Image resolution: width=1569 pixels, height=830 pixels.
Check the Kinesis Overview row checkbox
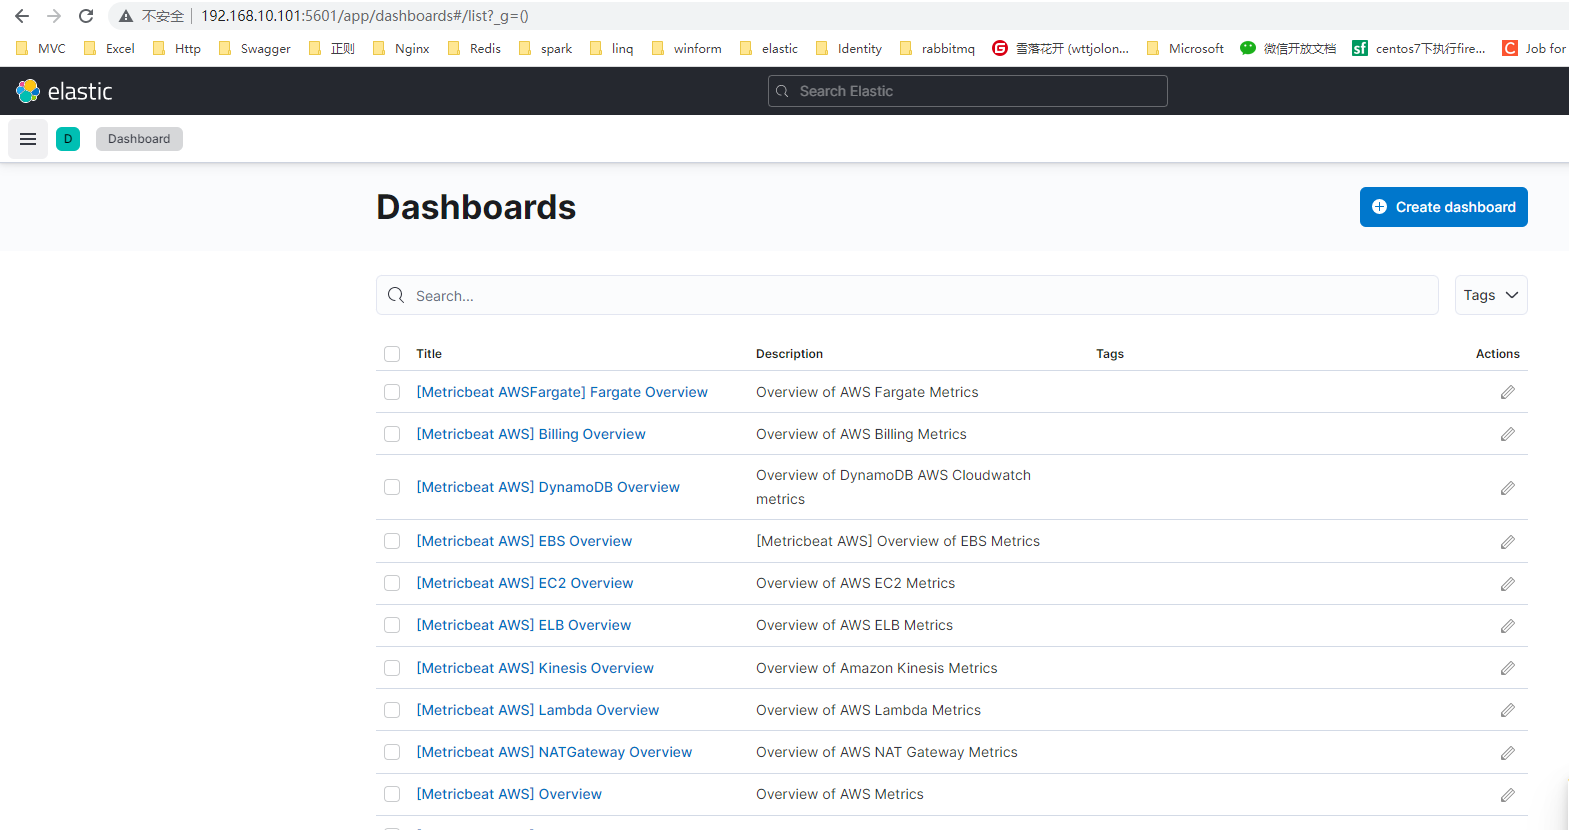click(x=392, y=668)
